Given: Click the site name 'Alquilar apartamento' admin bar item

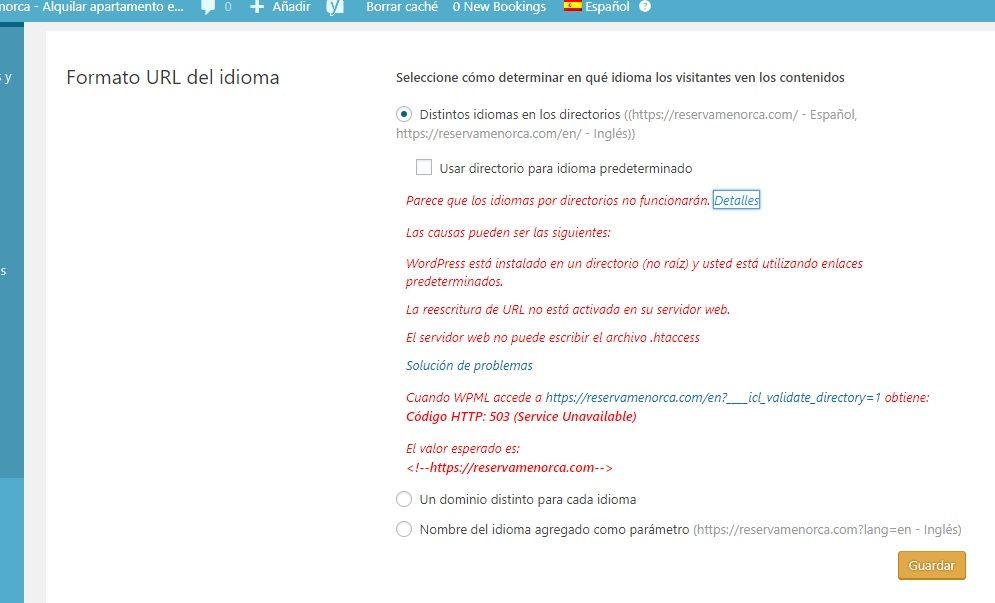Looking at the screenshot, I should [92, 7].
